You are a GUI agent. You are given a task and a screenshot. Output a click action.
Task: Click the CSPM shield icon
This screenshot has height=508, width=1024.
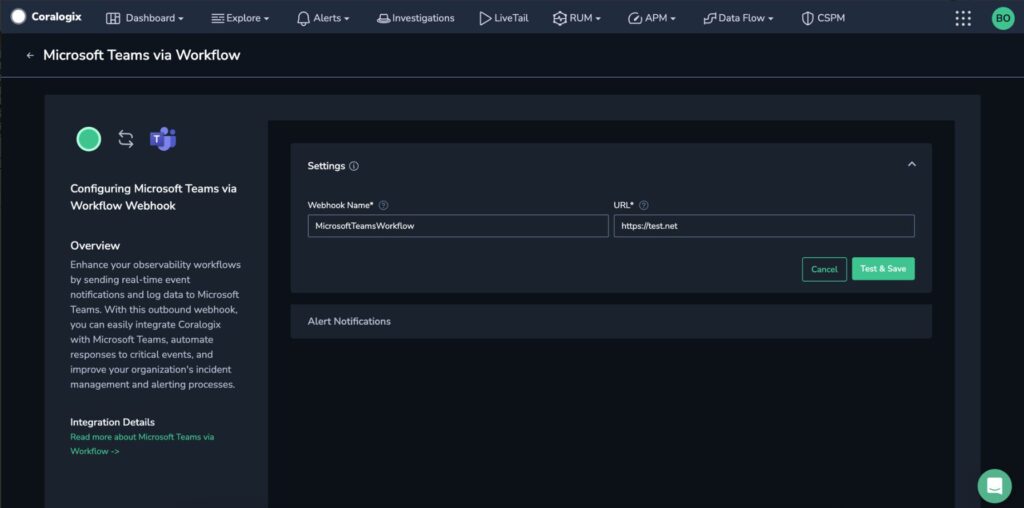807,18
